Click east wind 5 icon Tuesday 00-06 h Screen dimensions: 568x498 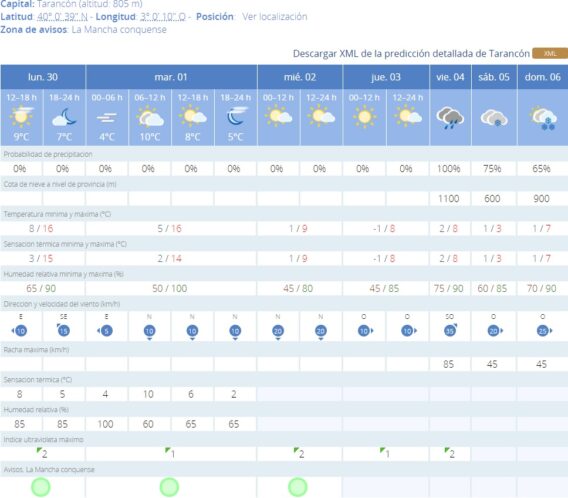[106, 331]
